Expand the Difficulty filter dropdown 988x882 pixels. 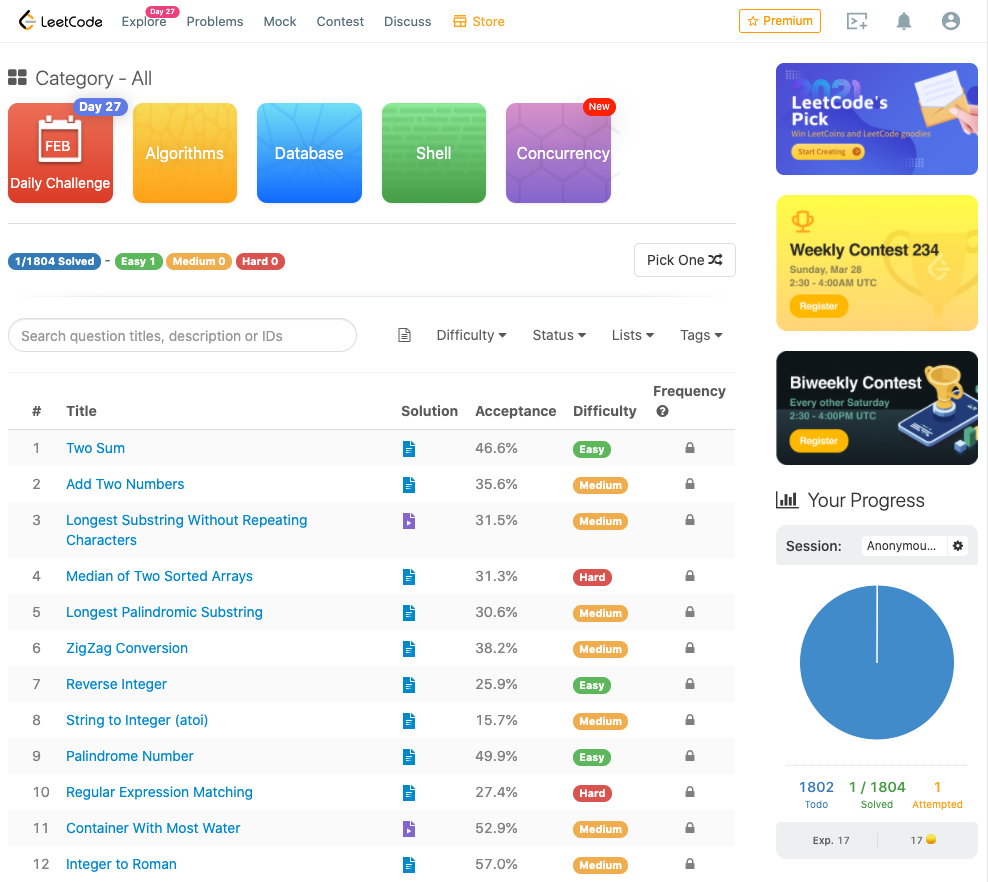point(471,335)
